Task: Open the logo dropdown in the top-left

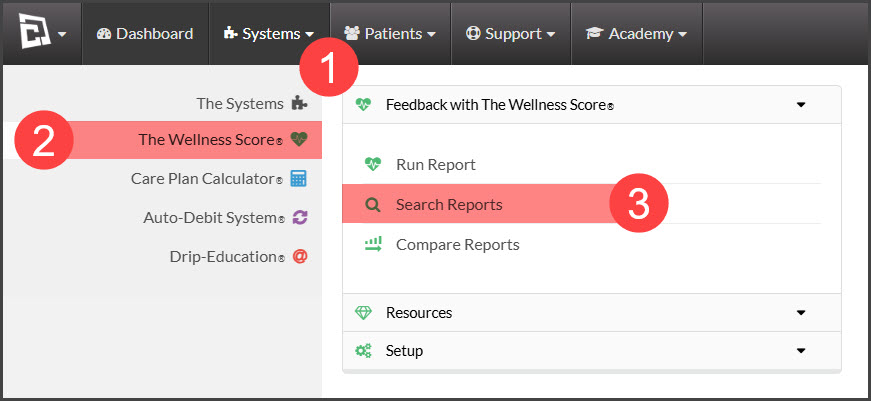Action: (x=42, y=33)
